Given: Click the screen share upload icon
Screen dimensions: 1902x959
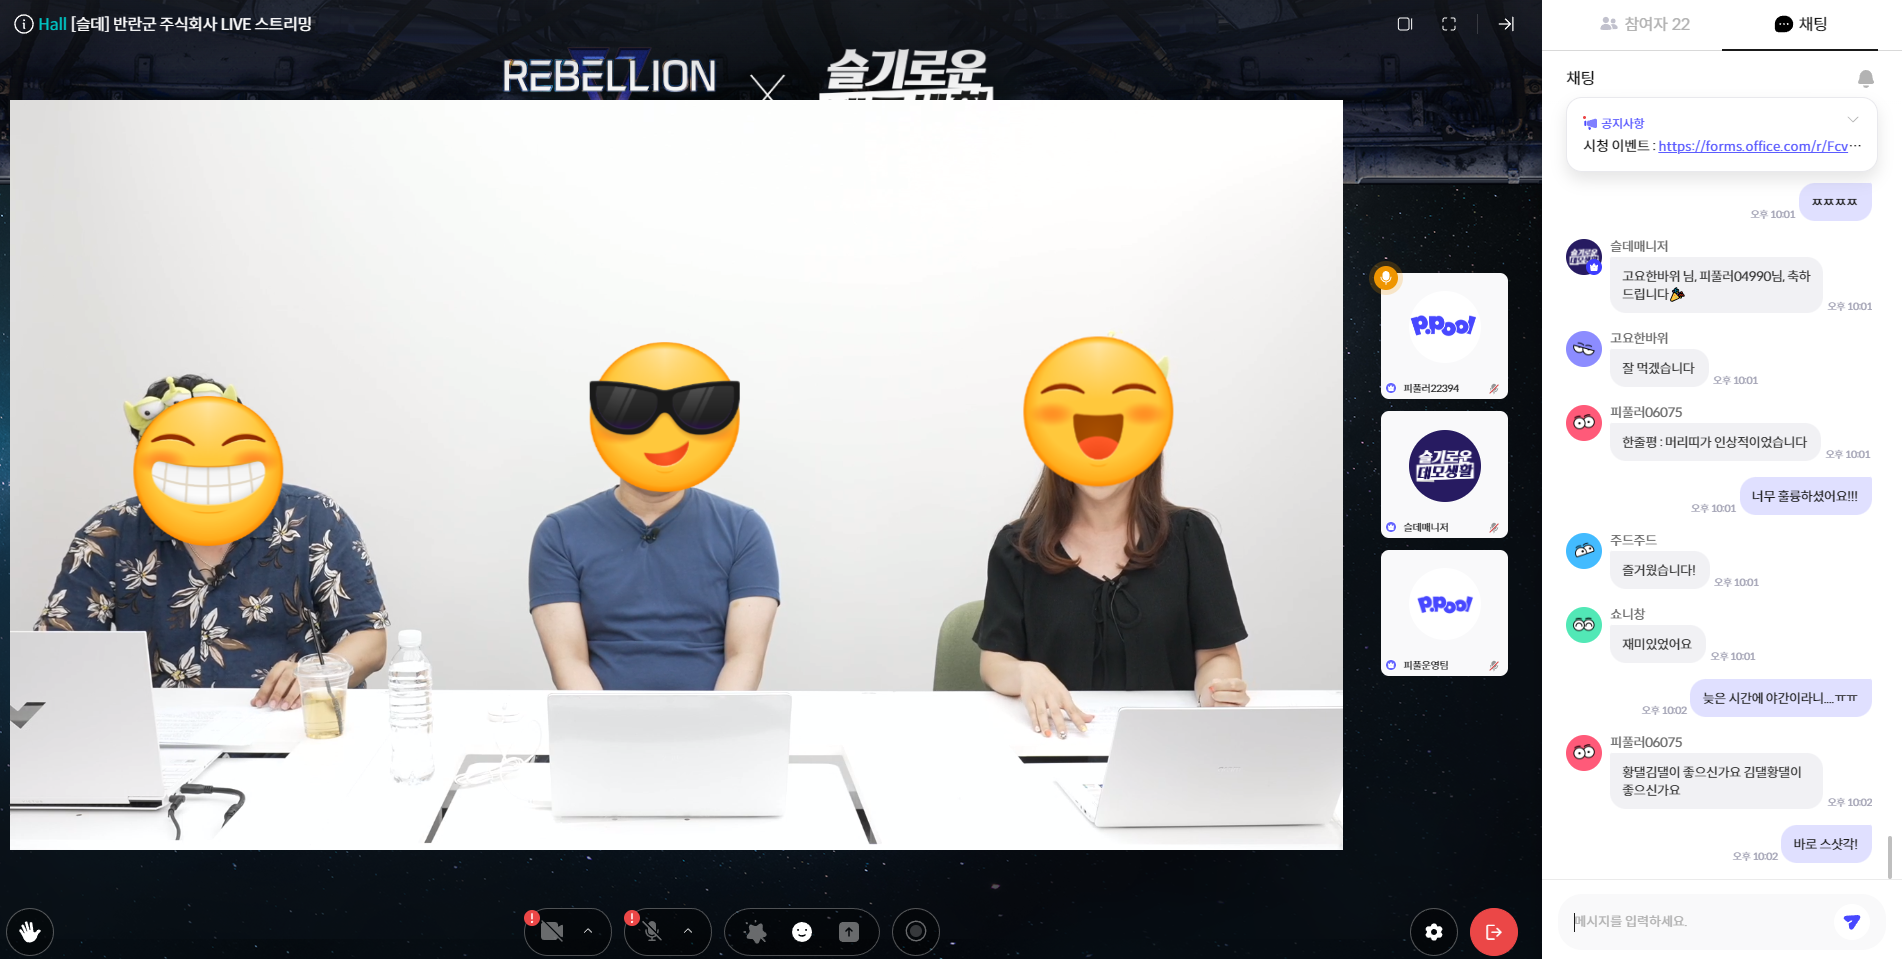Looking at the screenshot, I should click(x=849, y=932).
